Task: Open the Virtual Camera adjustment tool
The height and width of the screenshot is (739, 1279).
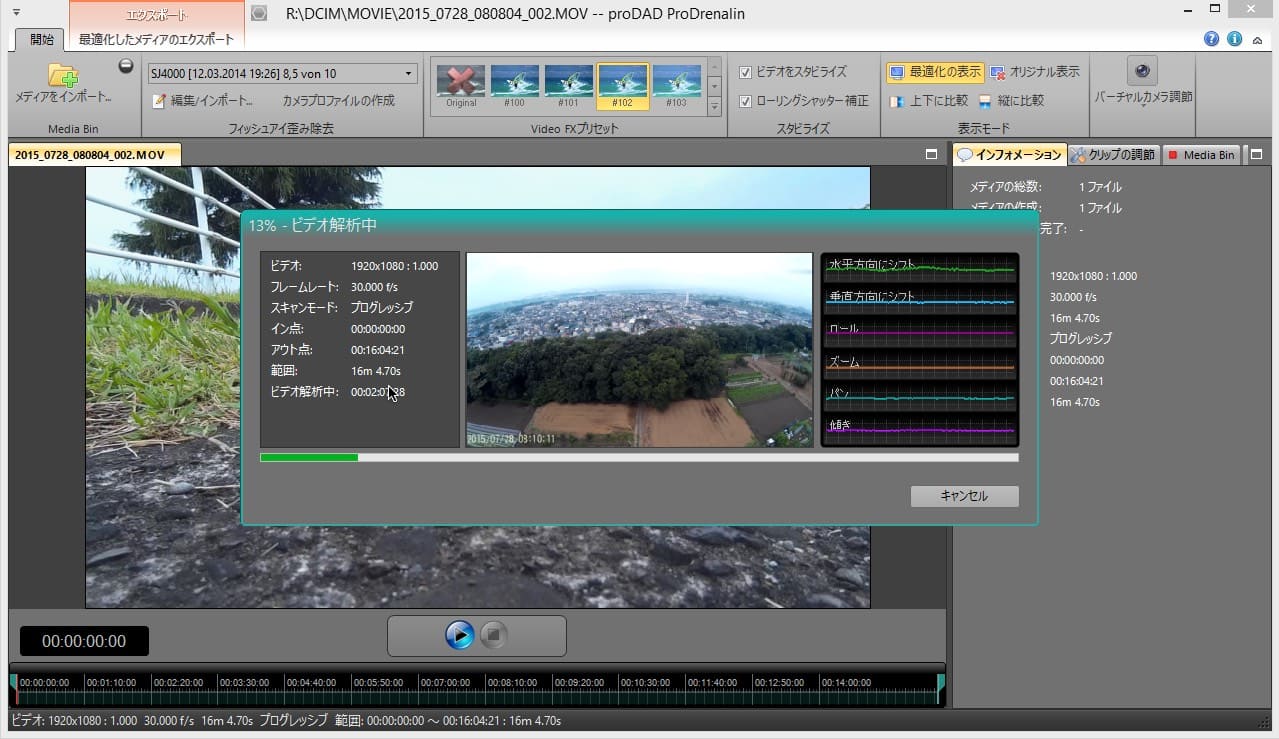Action: [x=1142, y=71]
